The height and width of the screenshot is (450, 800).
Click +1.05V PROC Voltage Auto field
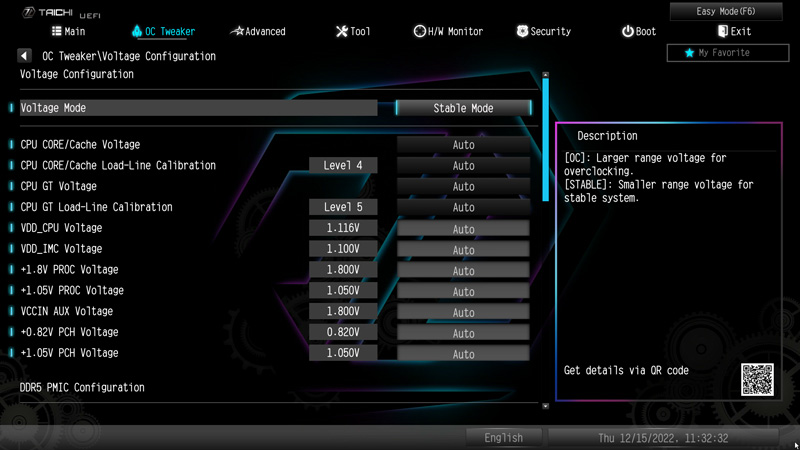(463, 292)
